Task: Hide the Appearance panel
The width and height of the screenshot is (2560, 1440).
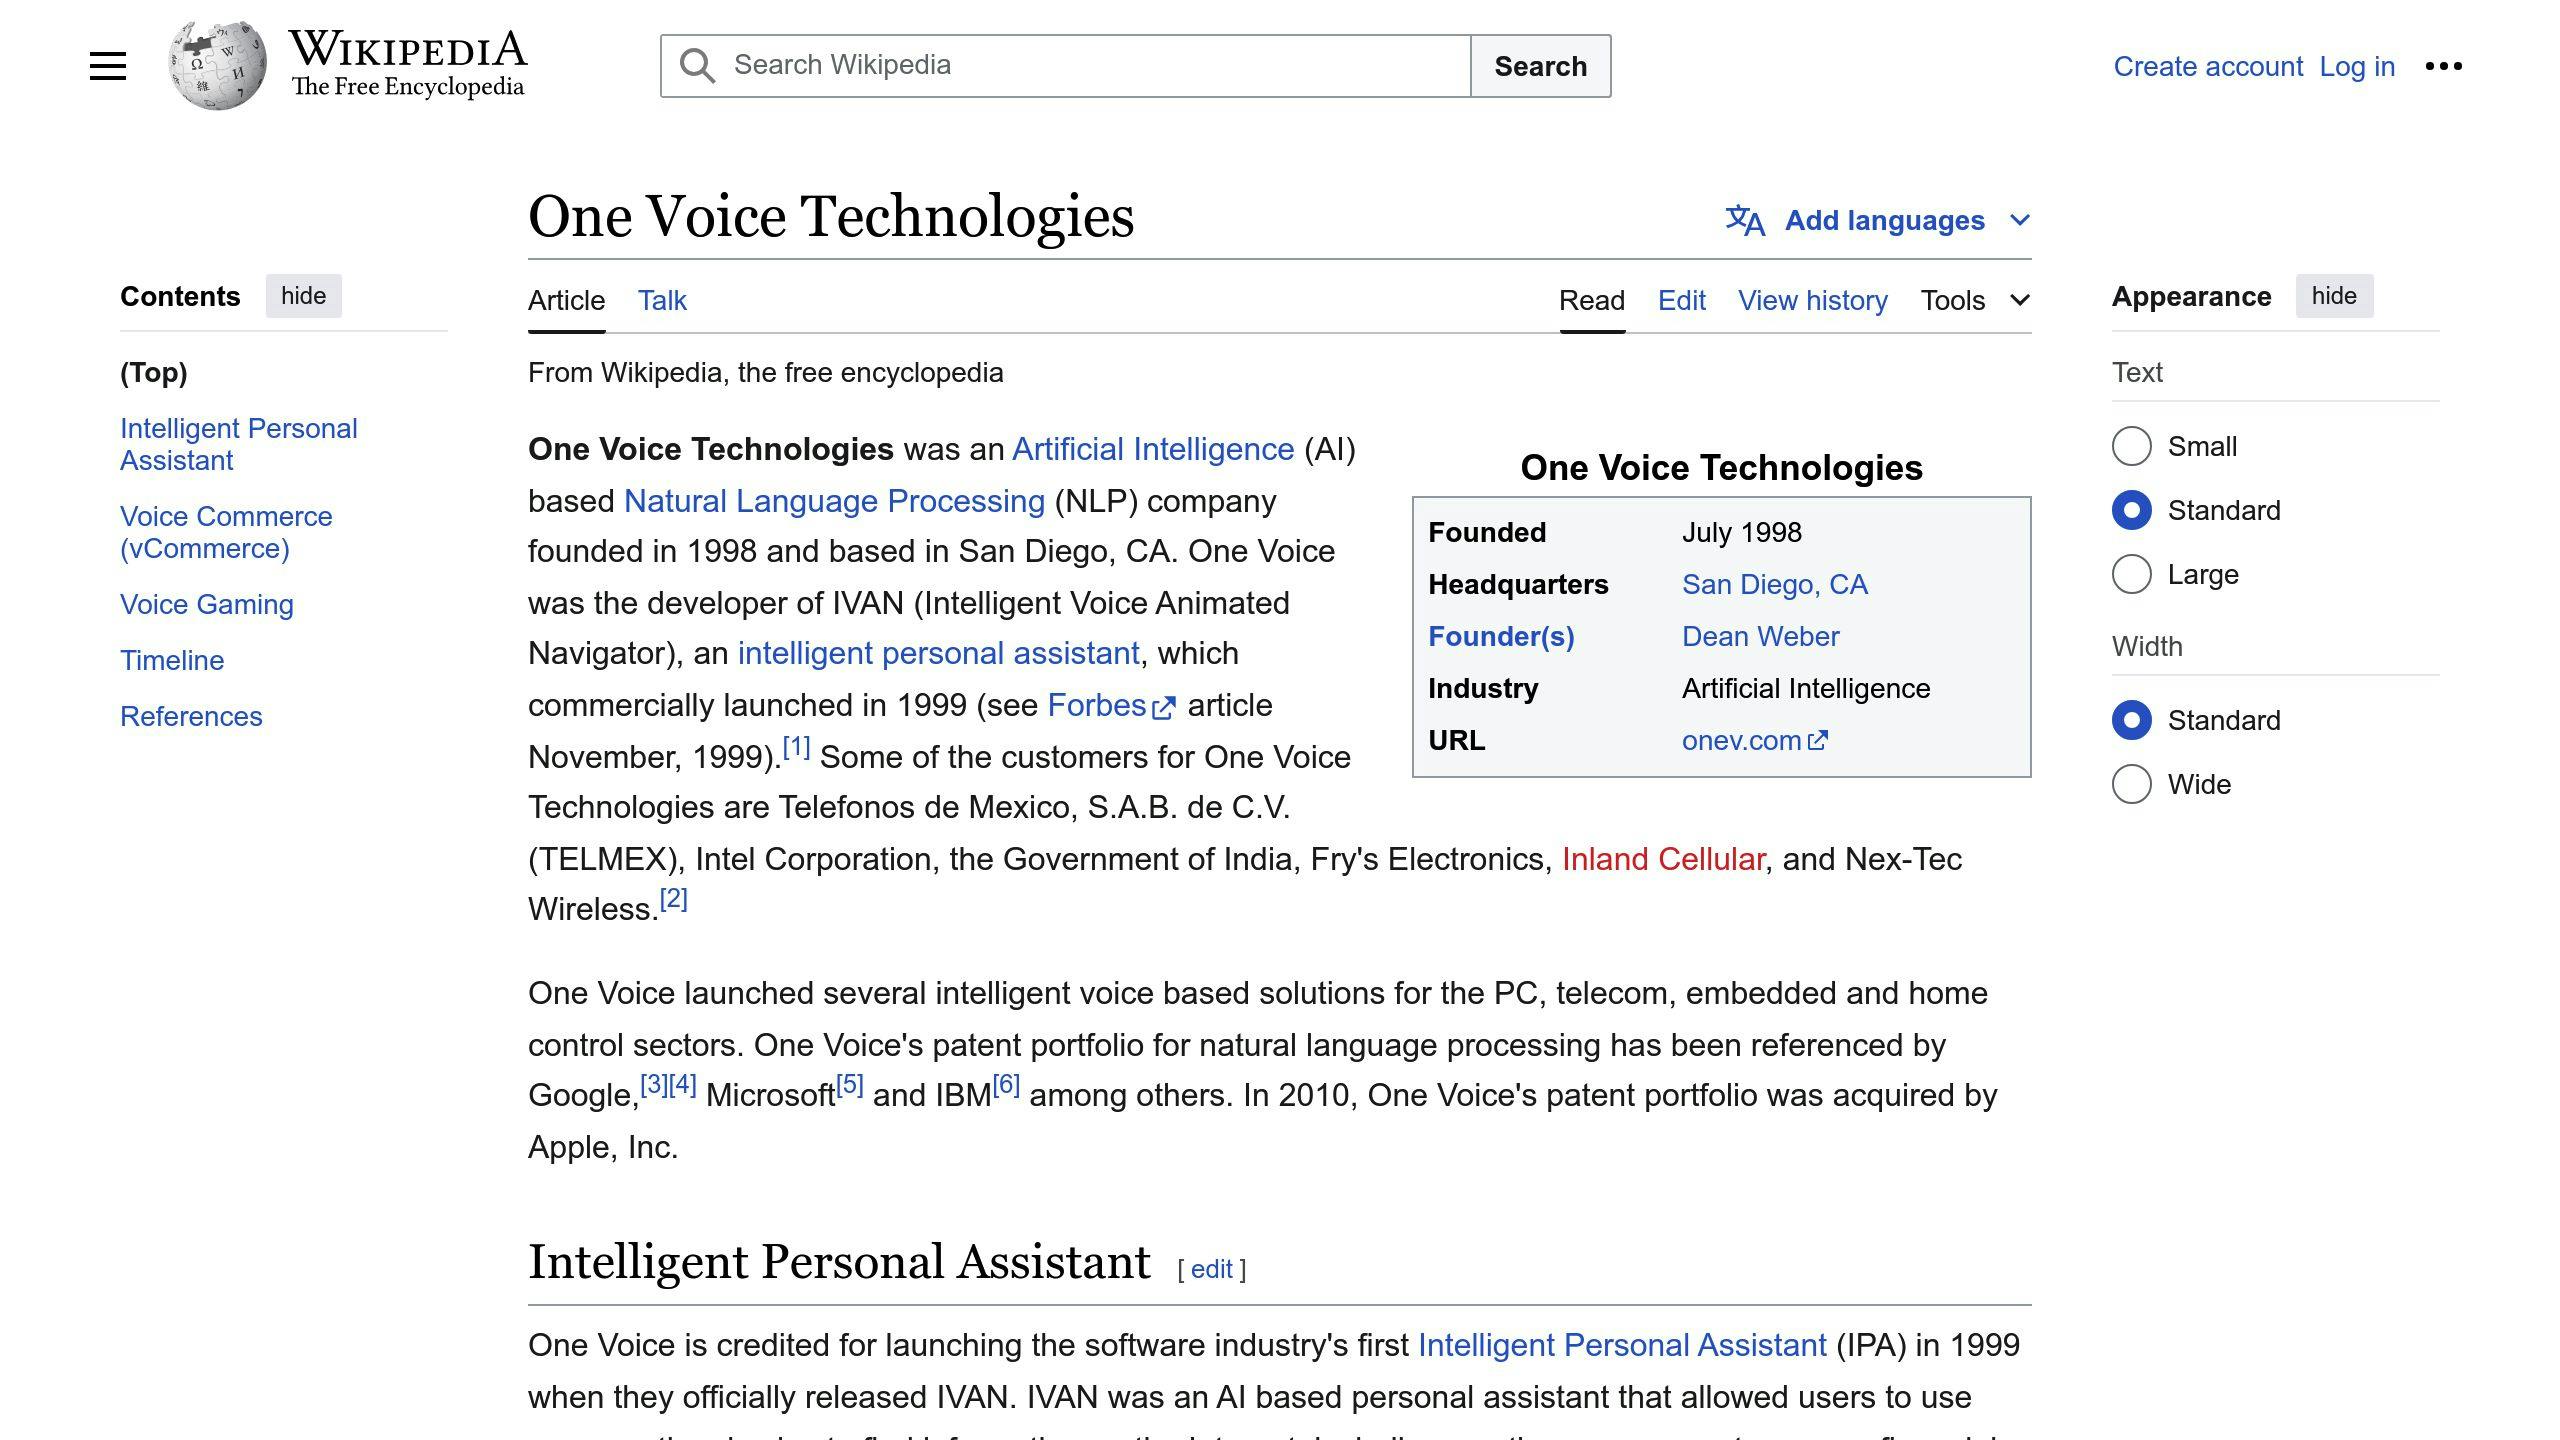Action: [x=2334, y=296]
